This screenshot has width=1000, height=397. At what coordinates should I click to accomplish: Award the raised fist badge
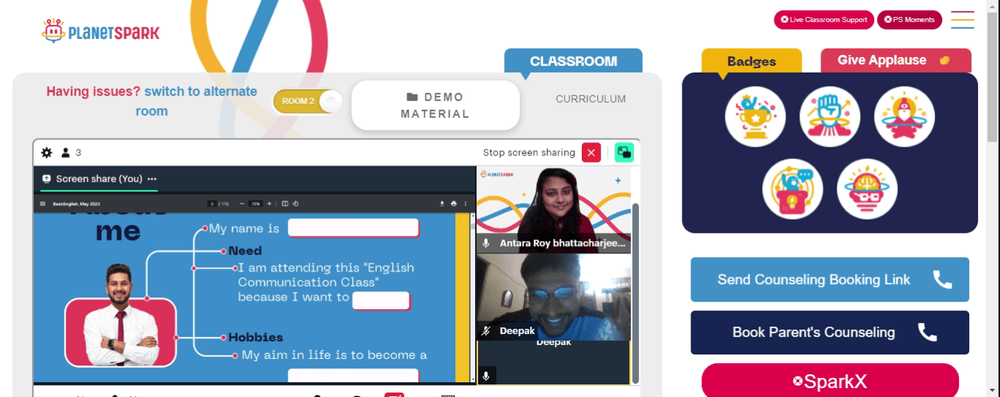pyautogui.click(x=830, y=117)
